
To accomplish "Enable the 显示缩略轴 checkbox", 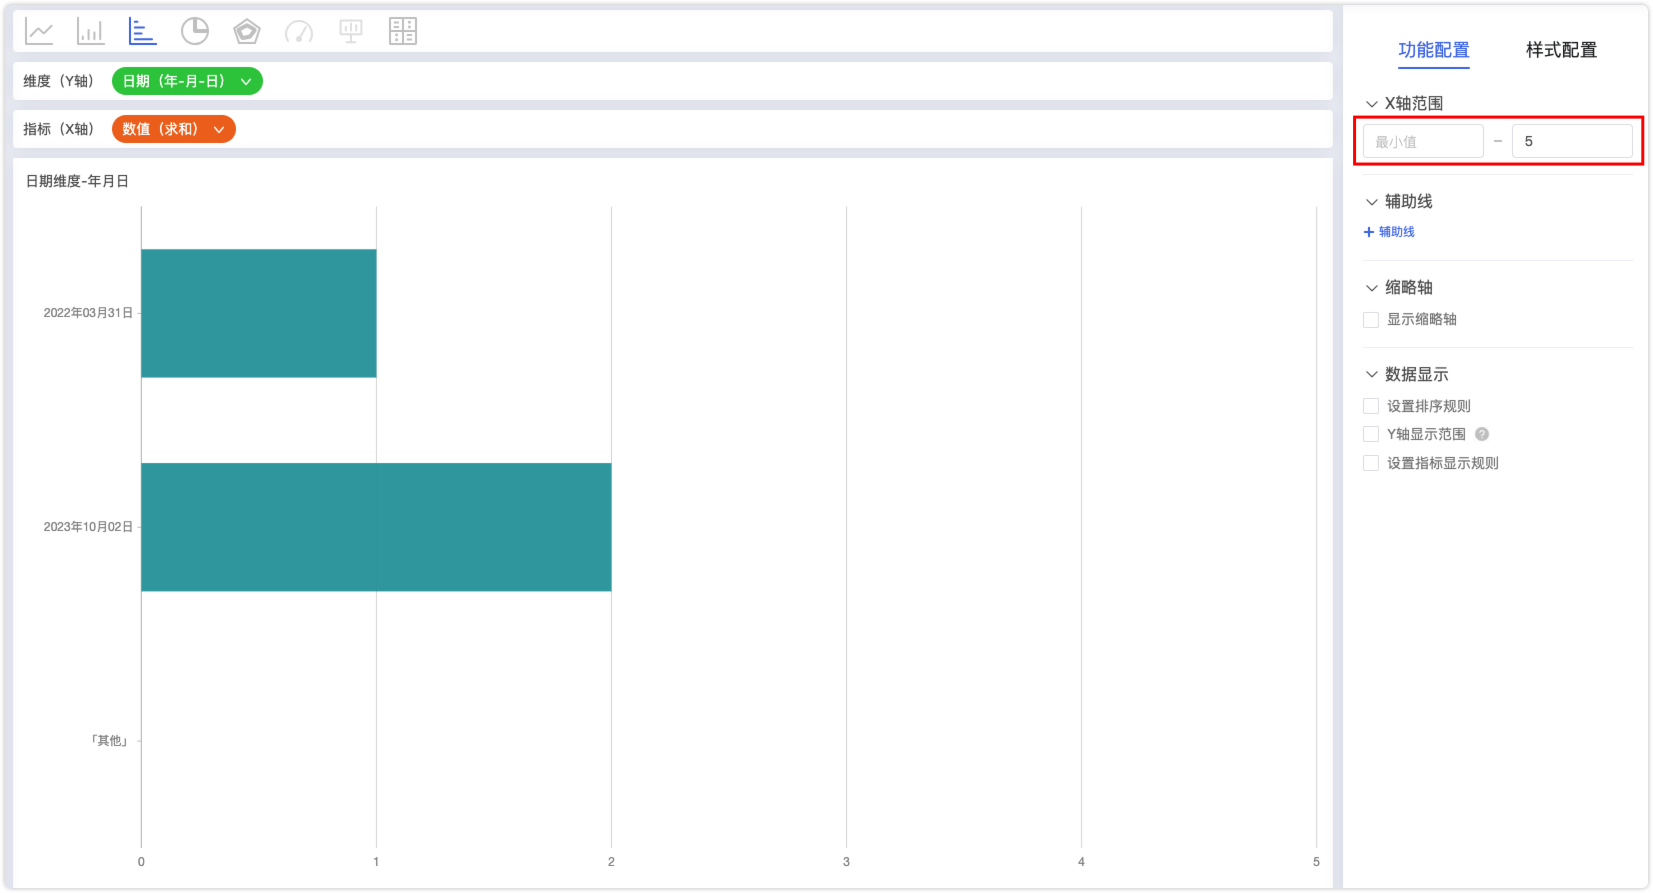I will click(x=1371, y=320).
